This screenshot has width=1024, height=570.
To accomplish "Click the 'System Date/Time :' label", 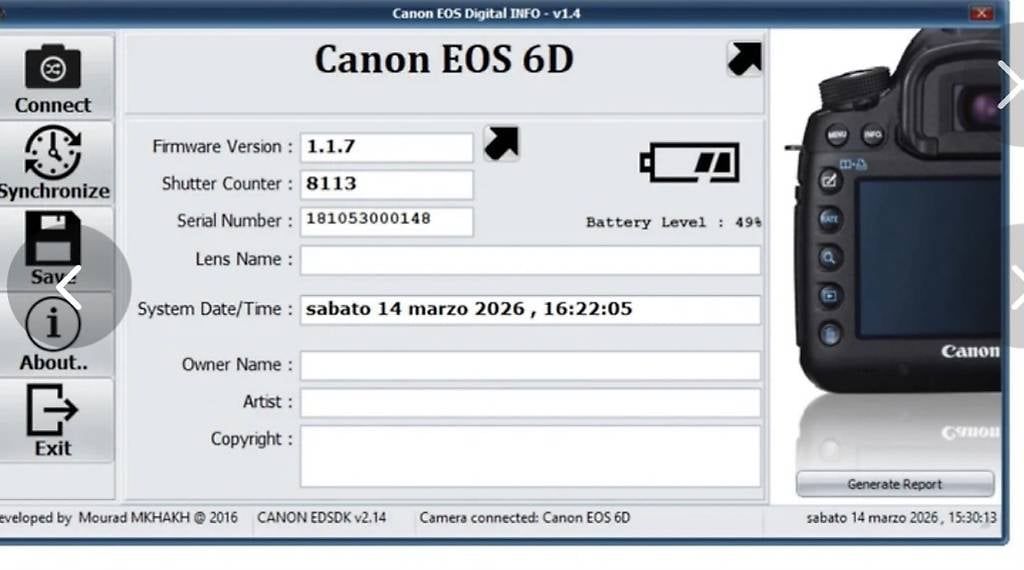I will [x=215, y=309].
